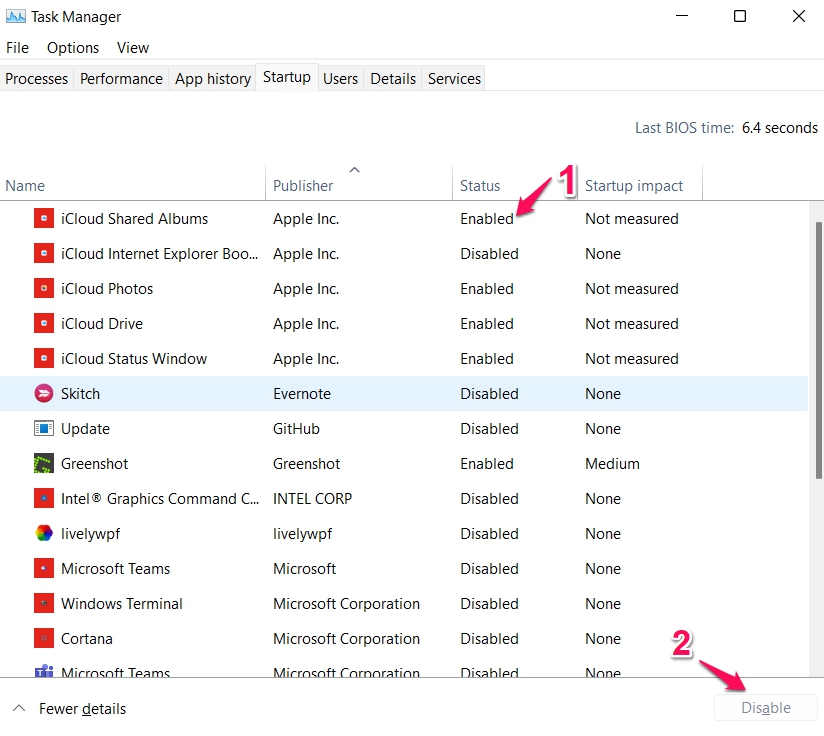824x736 pixels.
Task: Click the iCloud Shared Albums row icon
Action: pos(44,218)
